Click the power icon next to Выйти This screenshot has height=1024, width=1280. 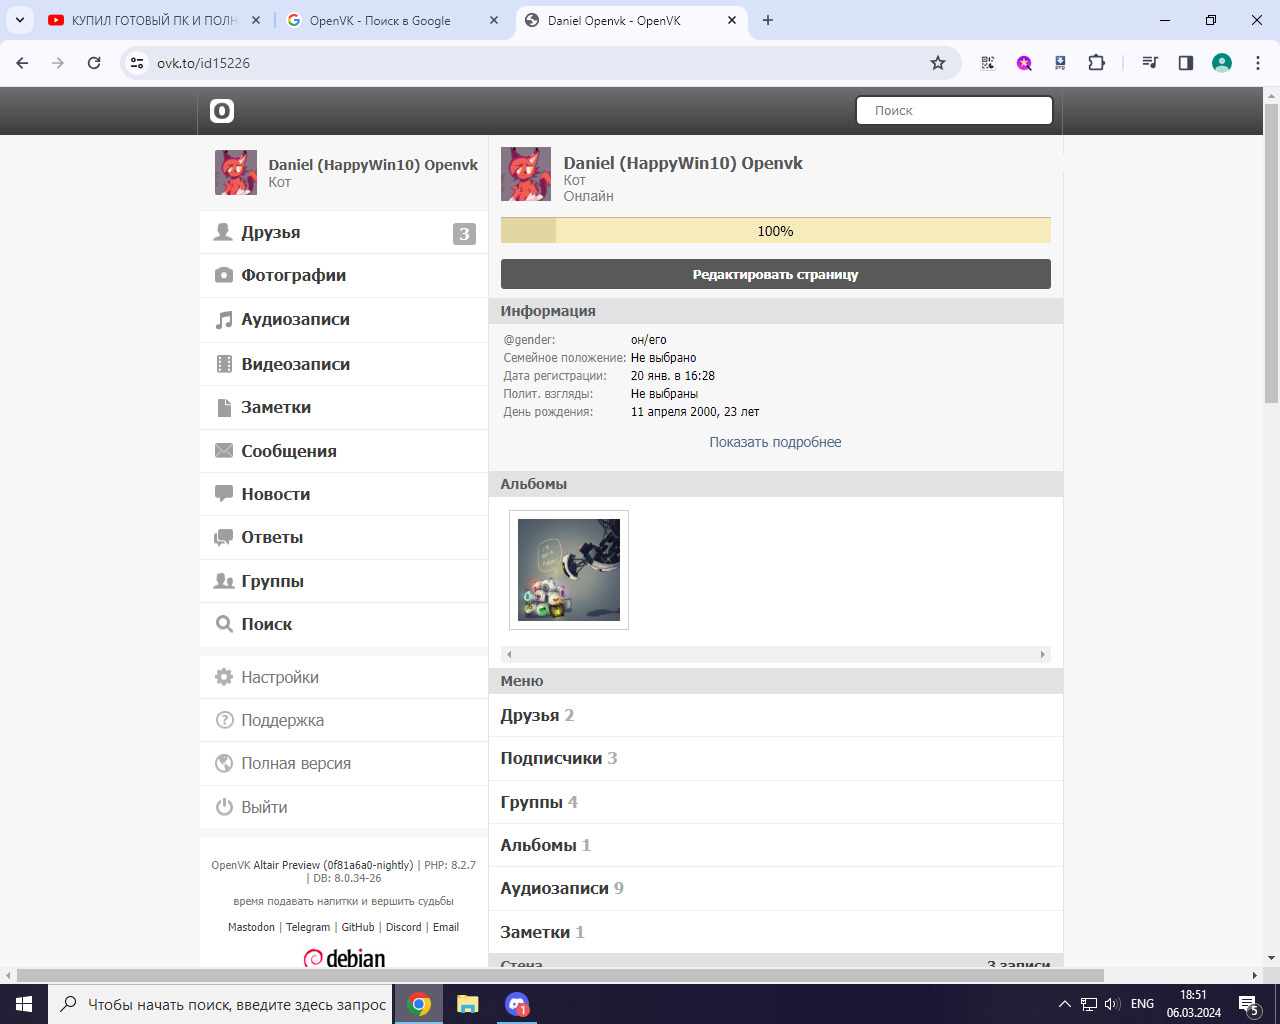[224, 807]
